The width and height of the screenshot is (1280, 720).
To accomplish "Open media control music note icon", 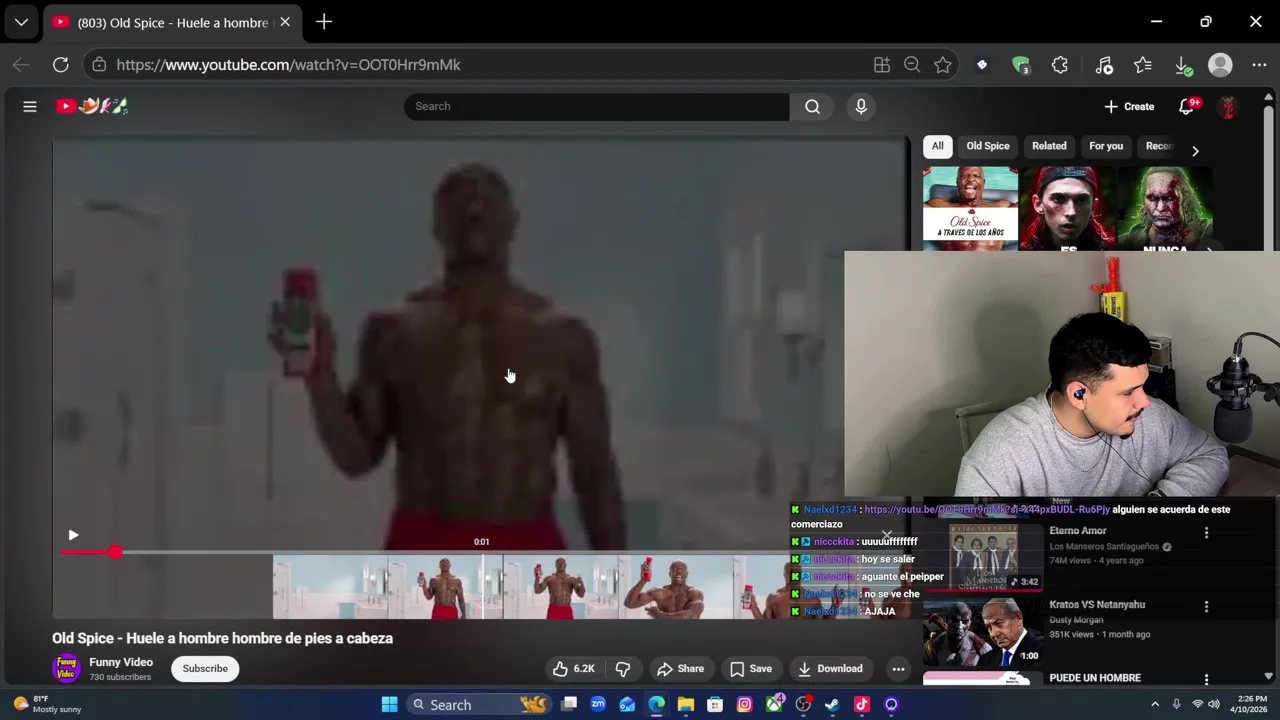I will coord(1104,65).
